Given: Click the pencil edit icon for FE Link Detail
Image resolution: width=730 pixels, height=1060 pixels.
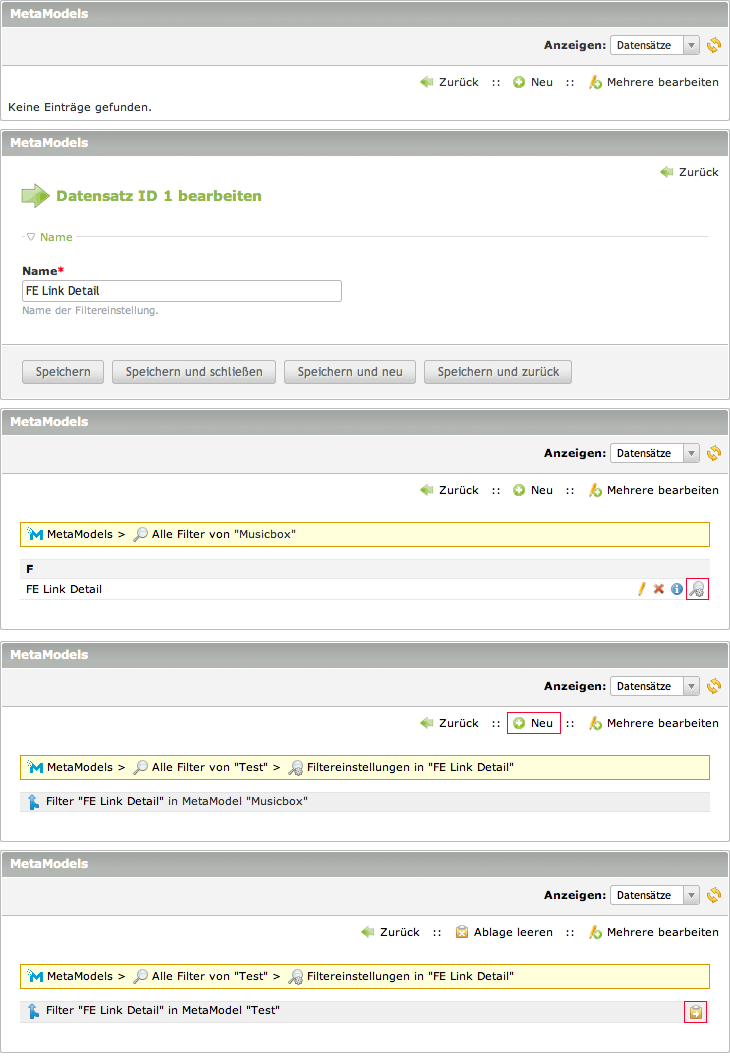Looking at the screenshot, I should [x=642, y=589].
